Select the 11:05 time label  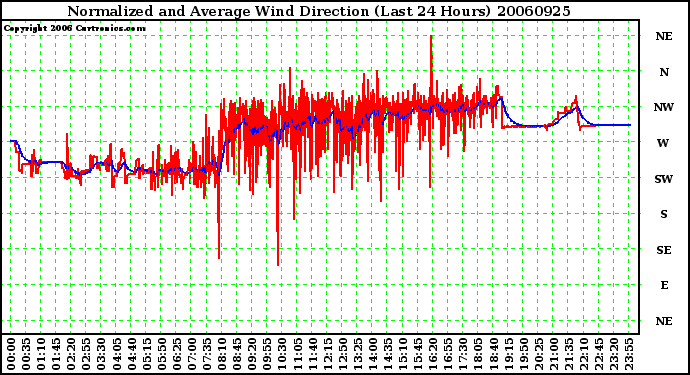tap(297, 354)
